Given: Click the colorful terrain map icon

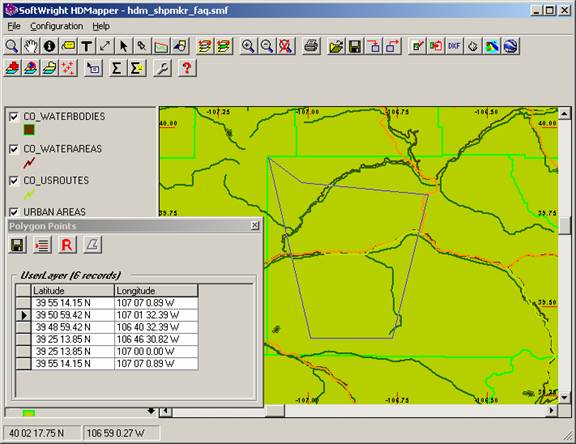Looking at the screenshot, I should click(492, 46).
